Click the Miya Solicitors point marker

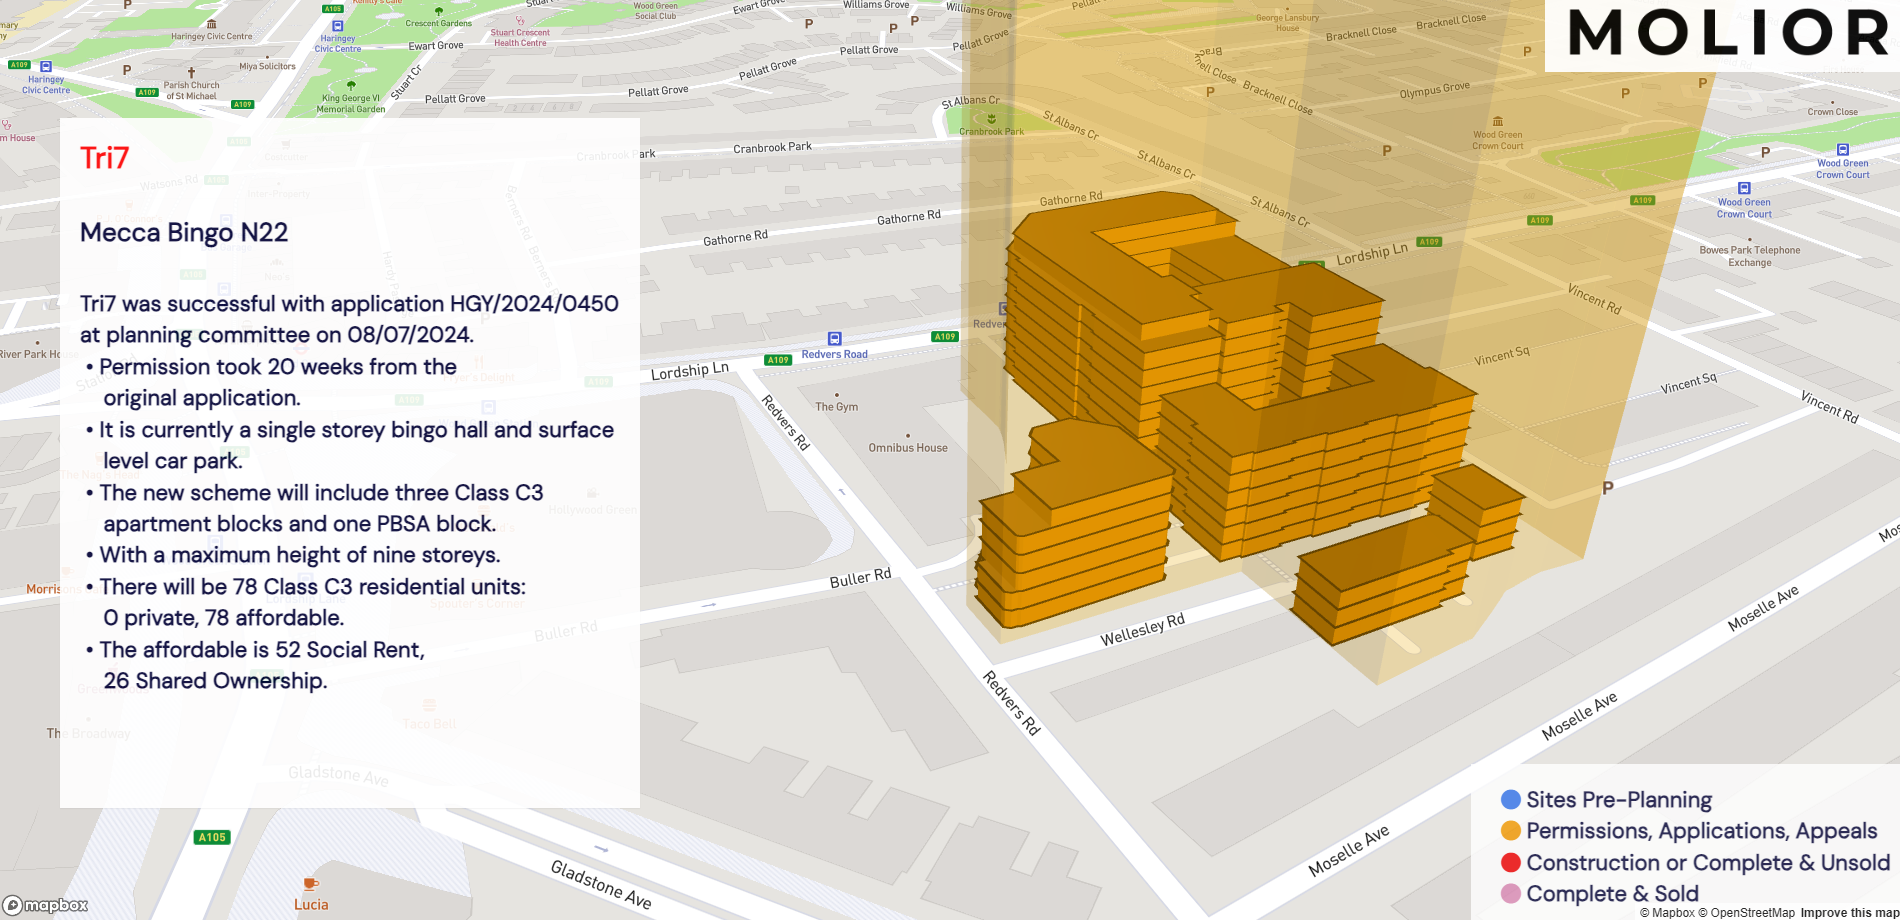coord(267,55)
